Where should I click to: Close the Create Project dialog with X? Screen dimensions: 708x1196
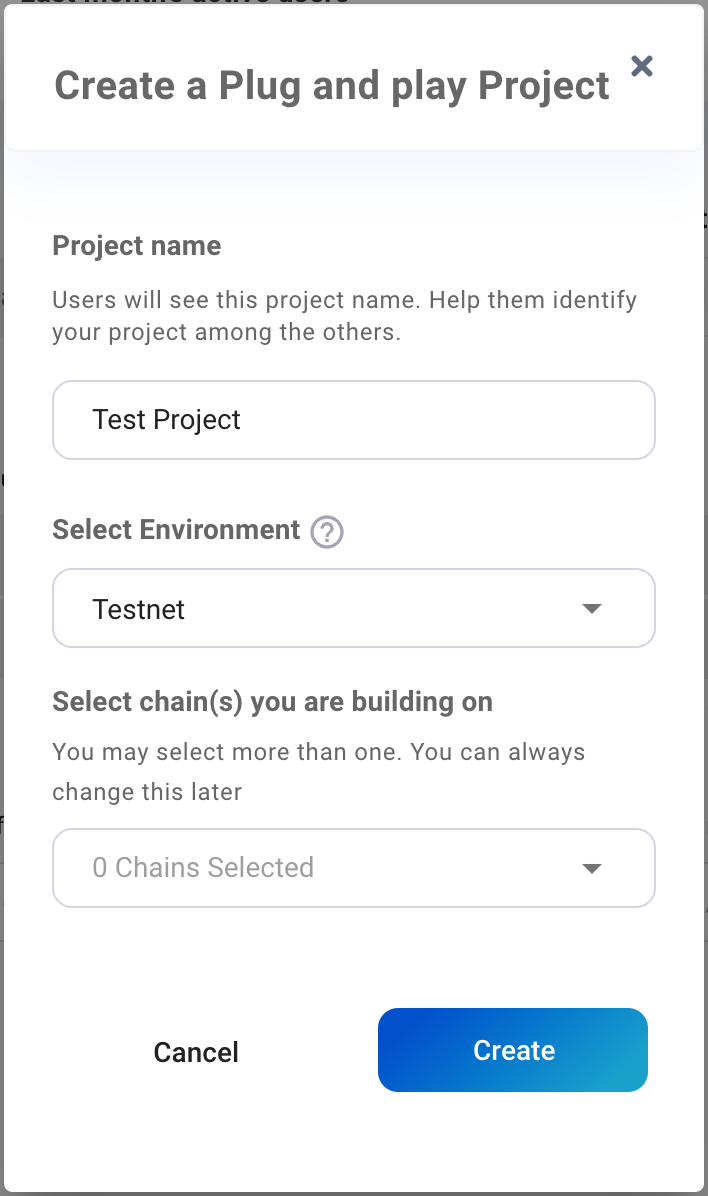pyautogui.click(x=642, y=67)
